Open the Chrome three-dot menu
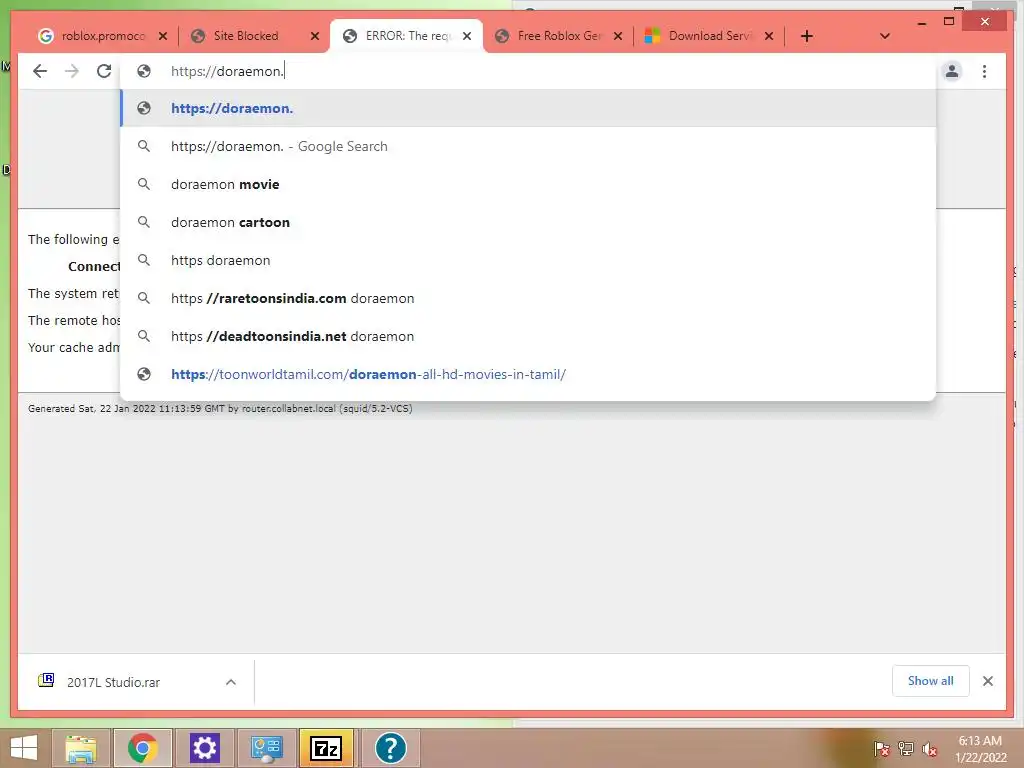 click(x=984, y=71)
